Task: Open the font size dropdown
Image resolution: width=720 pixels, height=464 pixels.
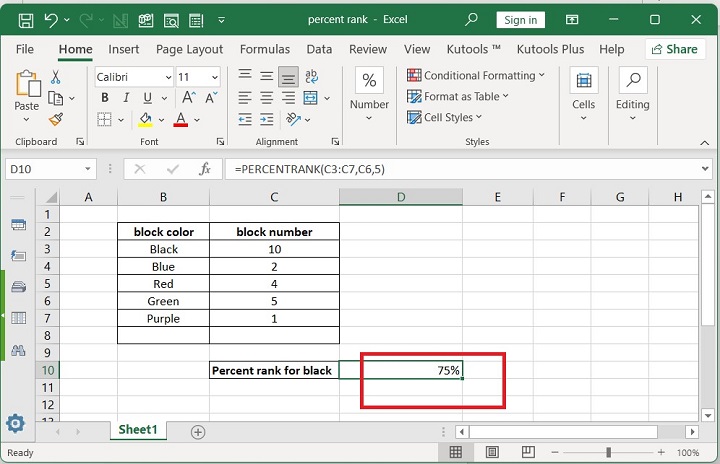Action: 215,77
